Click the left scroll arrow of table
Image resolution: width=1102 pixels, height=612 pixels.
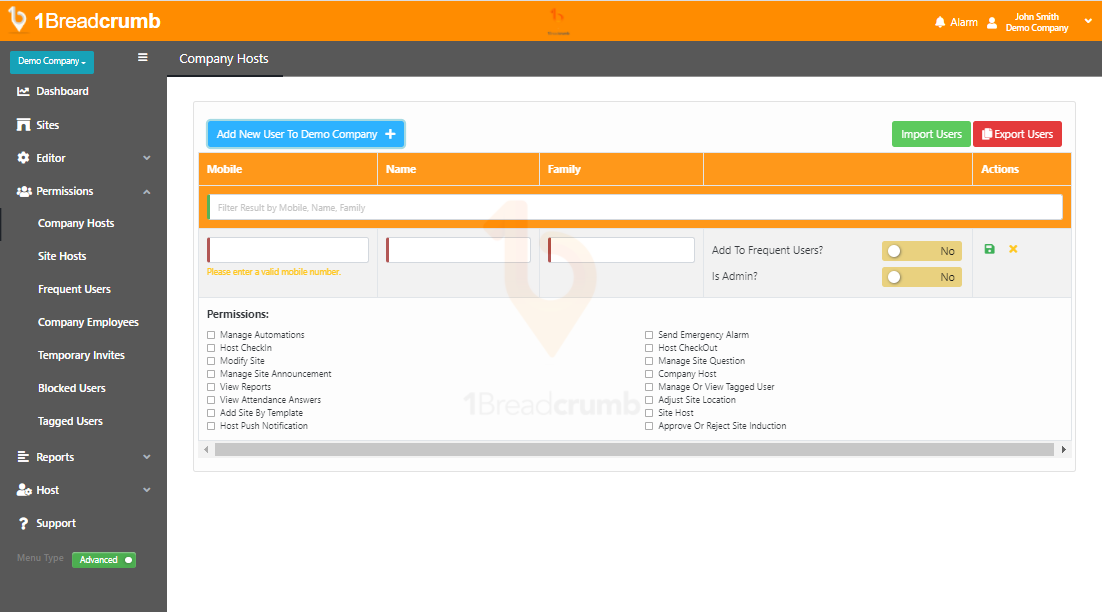[206, 449]
